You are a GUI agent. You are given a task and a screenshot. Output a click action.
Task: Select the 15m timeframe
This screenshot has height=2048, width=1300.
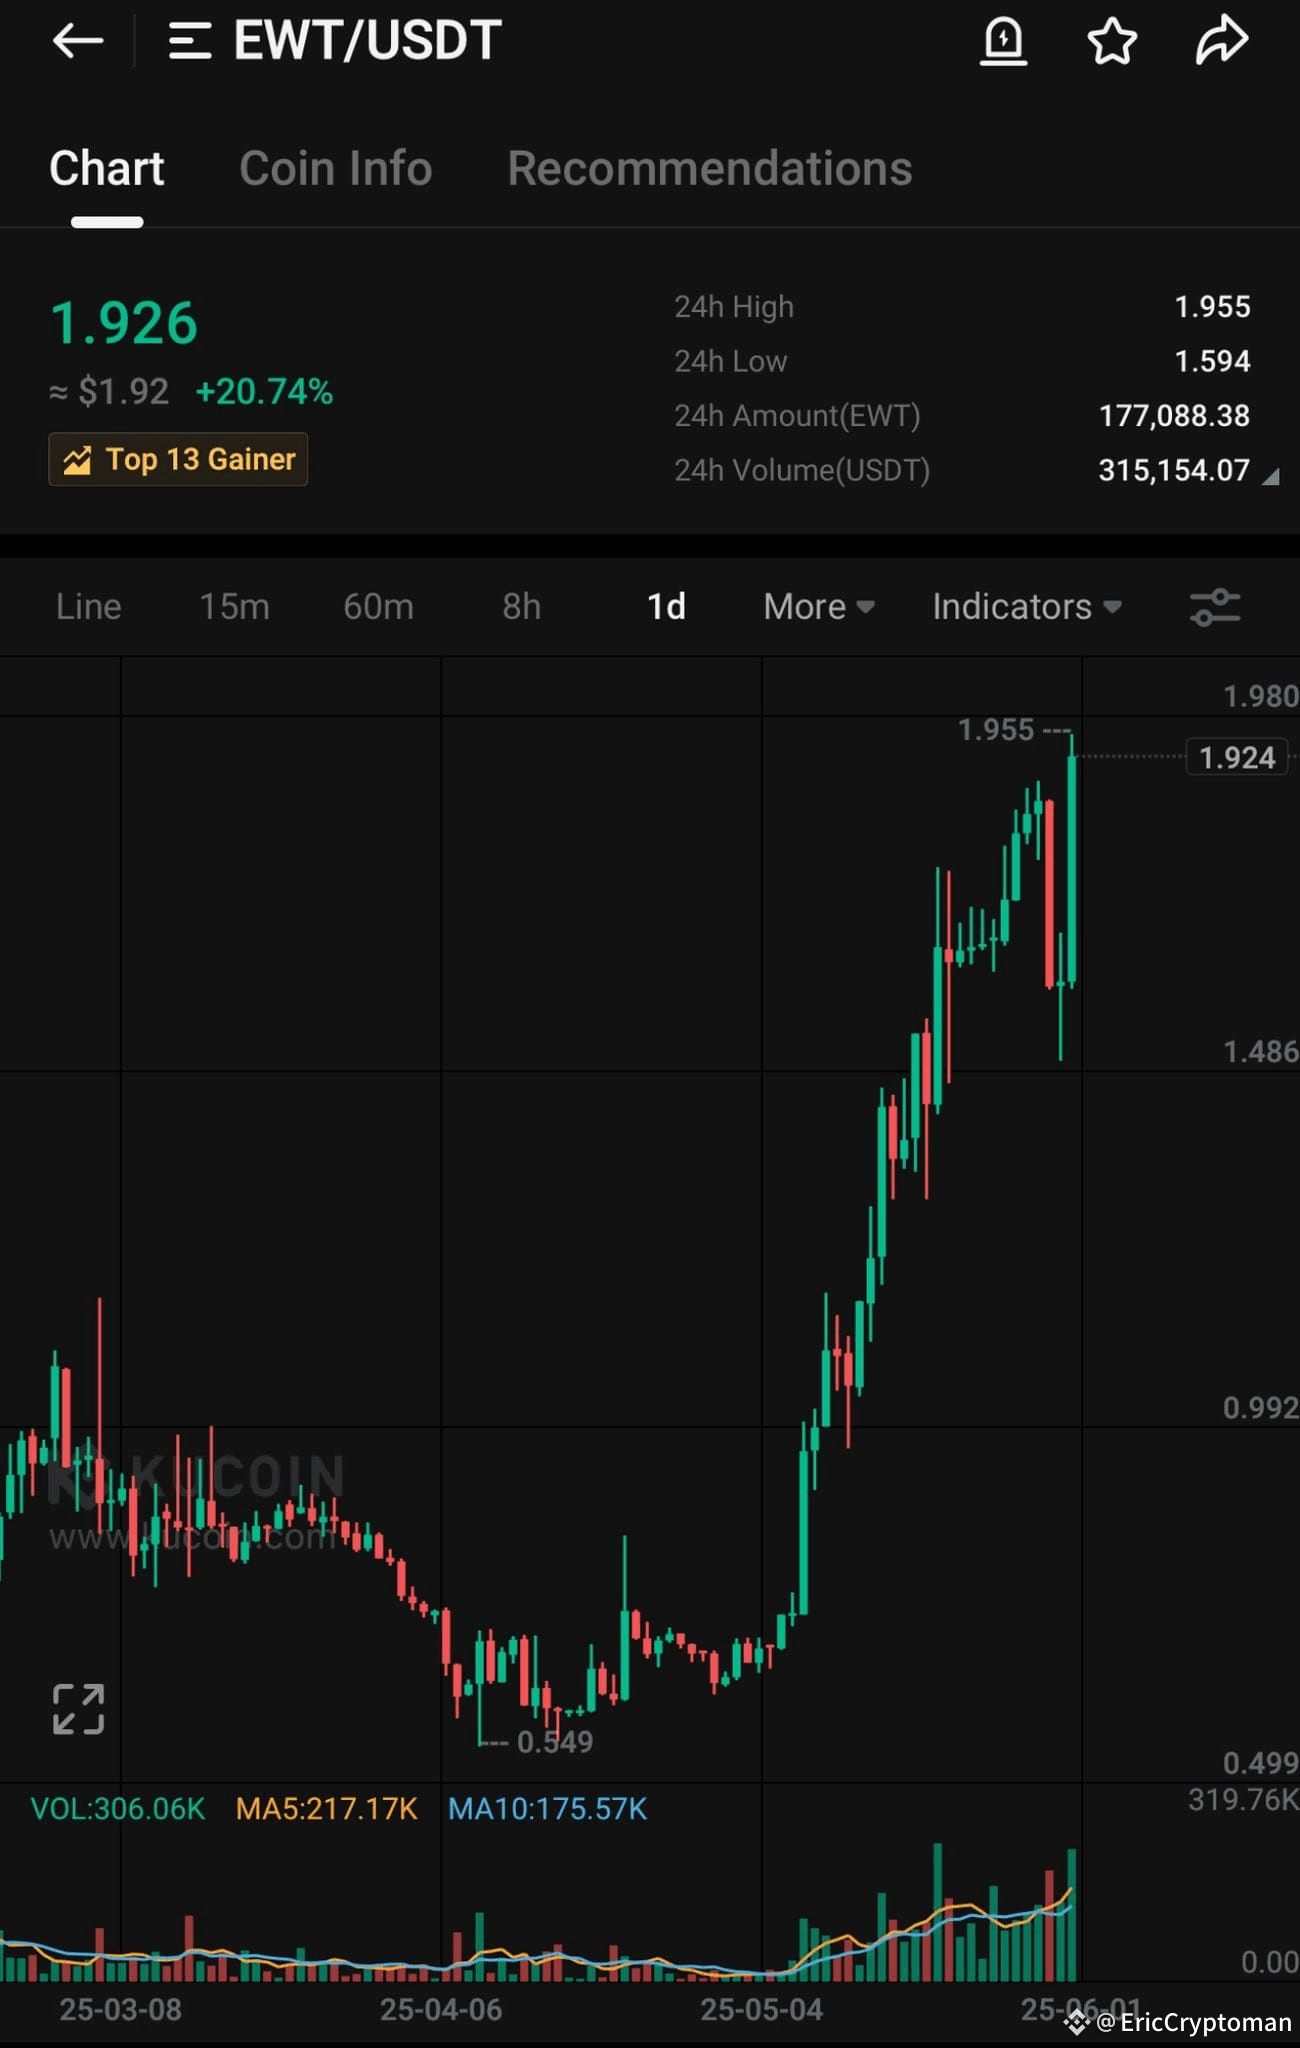[234, 607]
